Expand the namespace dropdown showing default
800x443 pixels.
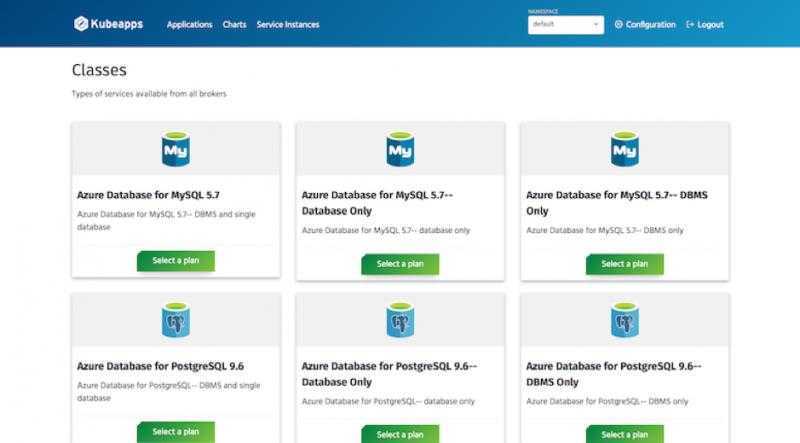click(x=566, y=24)
